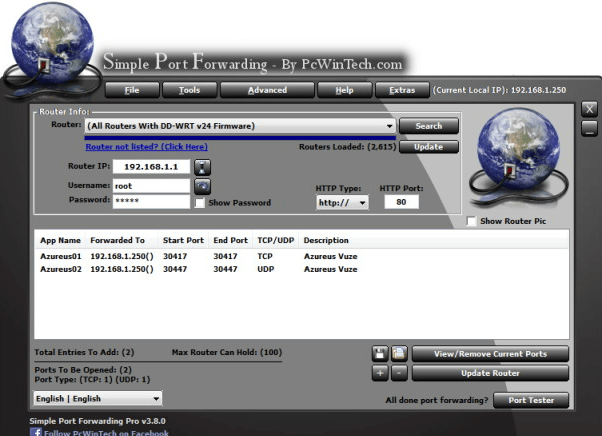Click the App Name column header
The image size is (602, 436).
60,240
